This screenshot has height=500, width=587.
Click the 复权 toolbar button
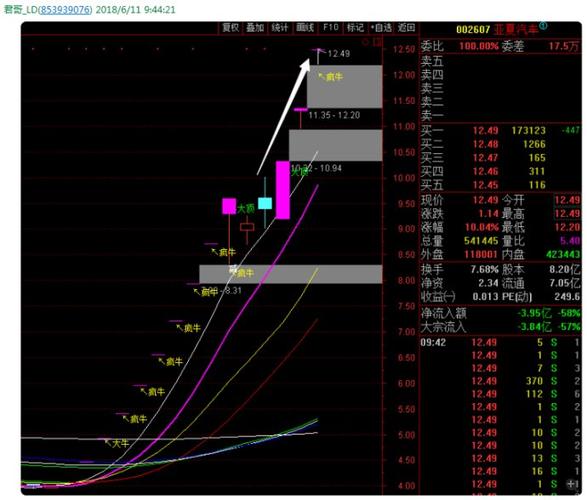(230, 28)
